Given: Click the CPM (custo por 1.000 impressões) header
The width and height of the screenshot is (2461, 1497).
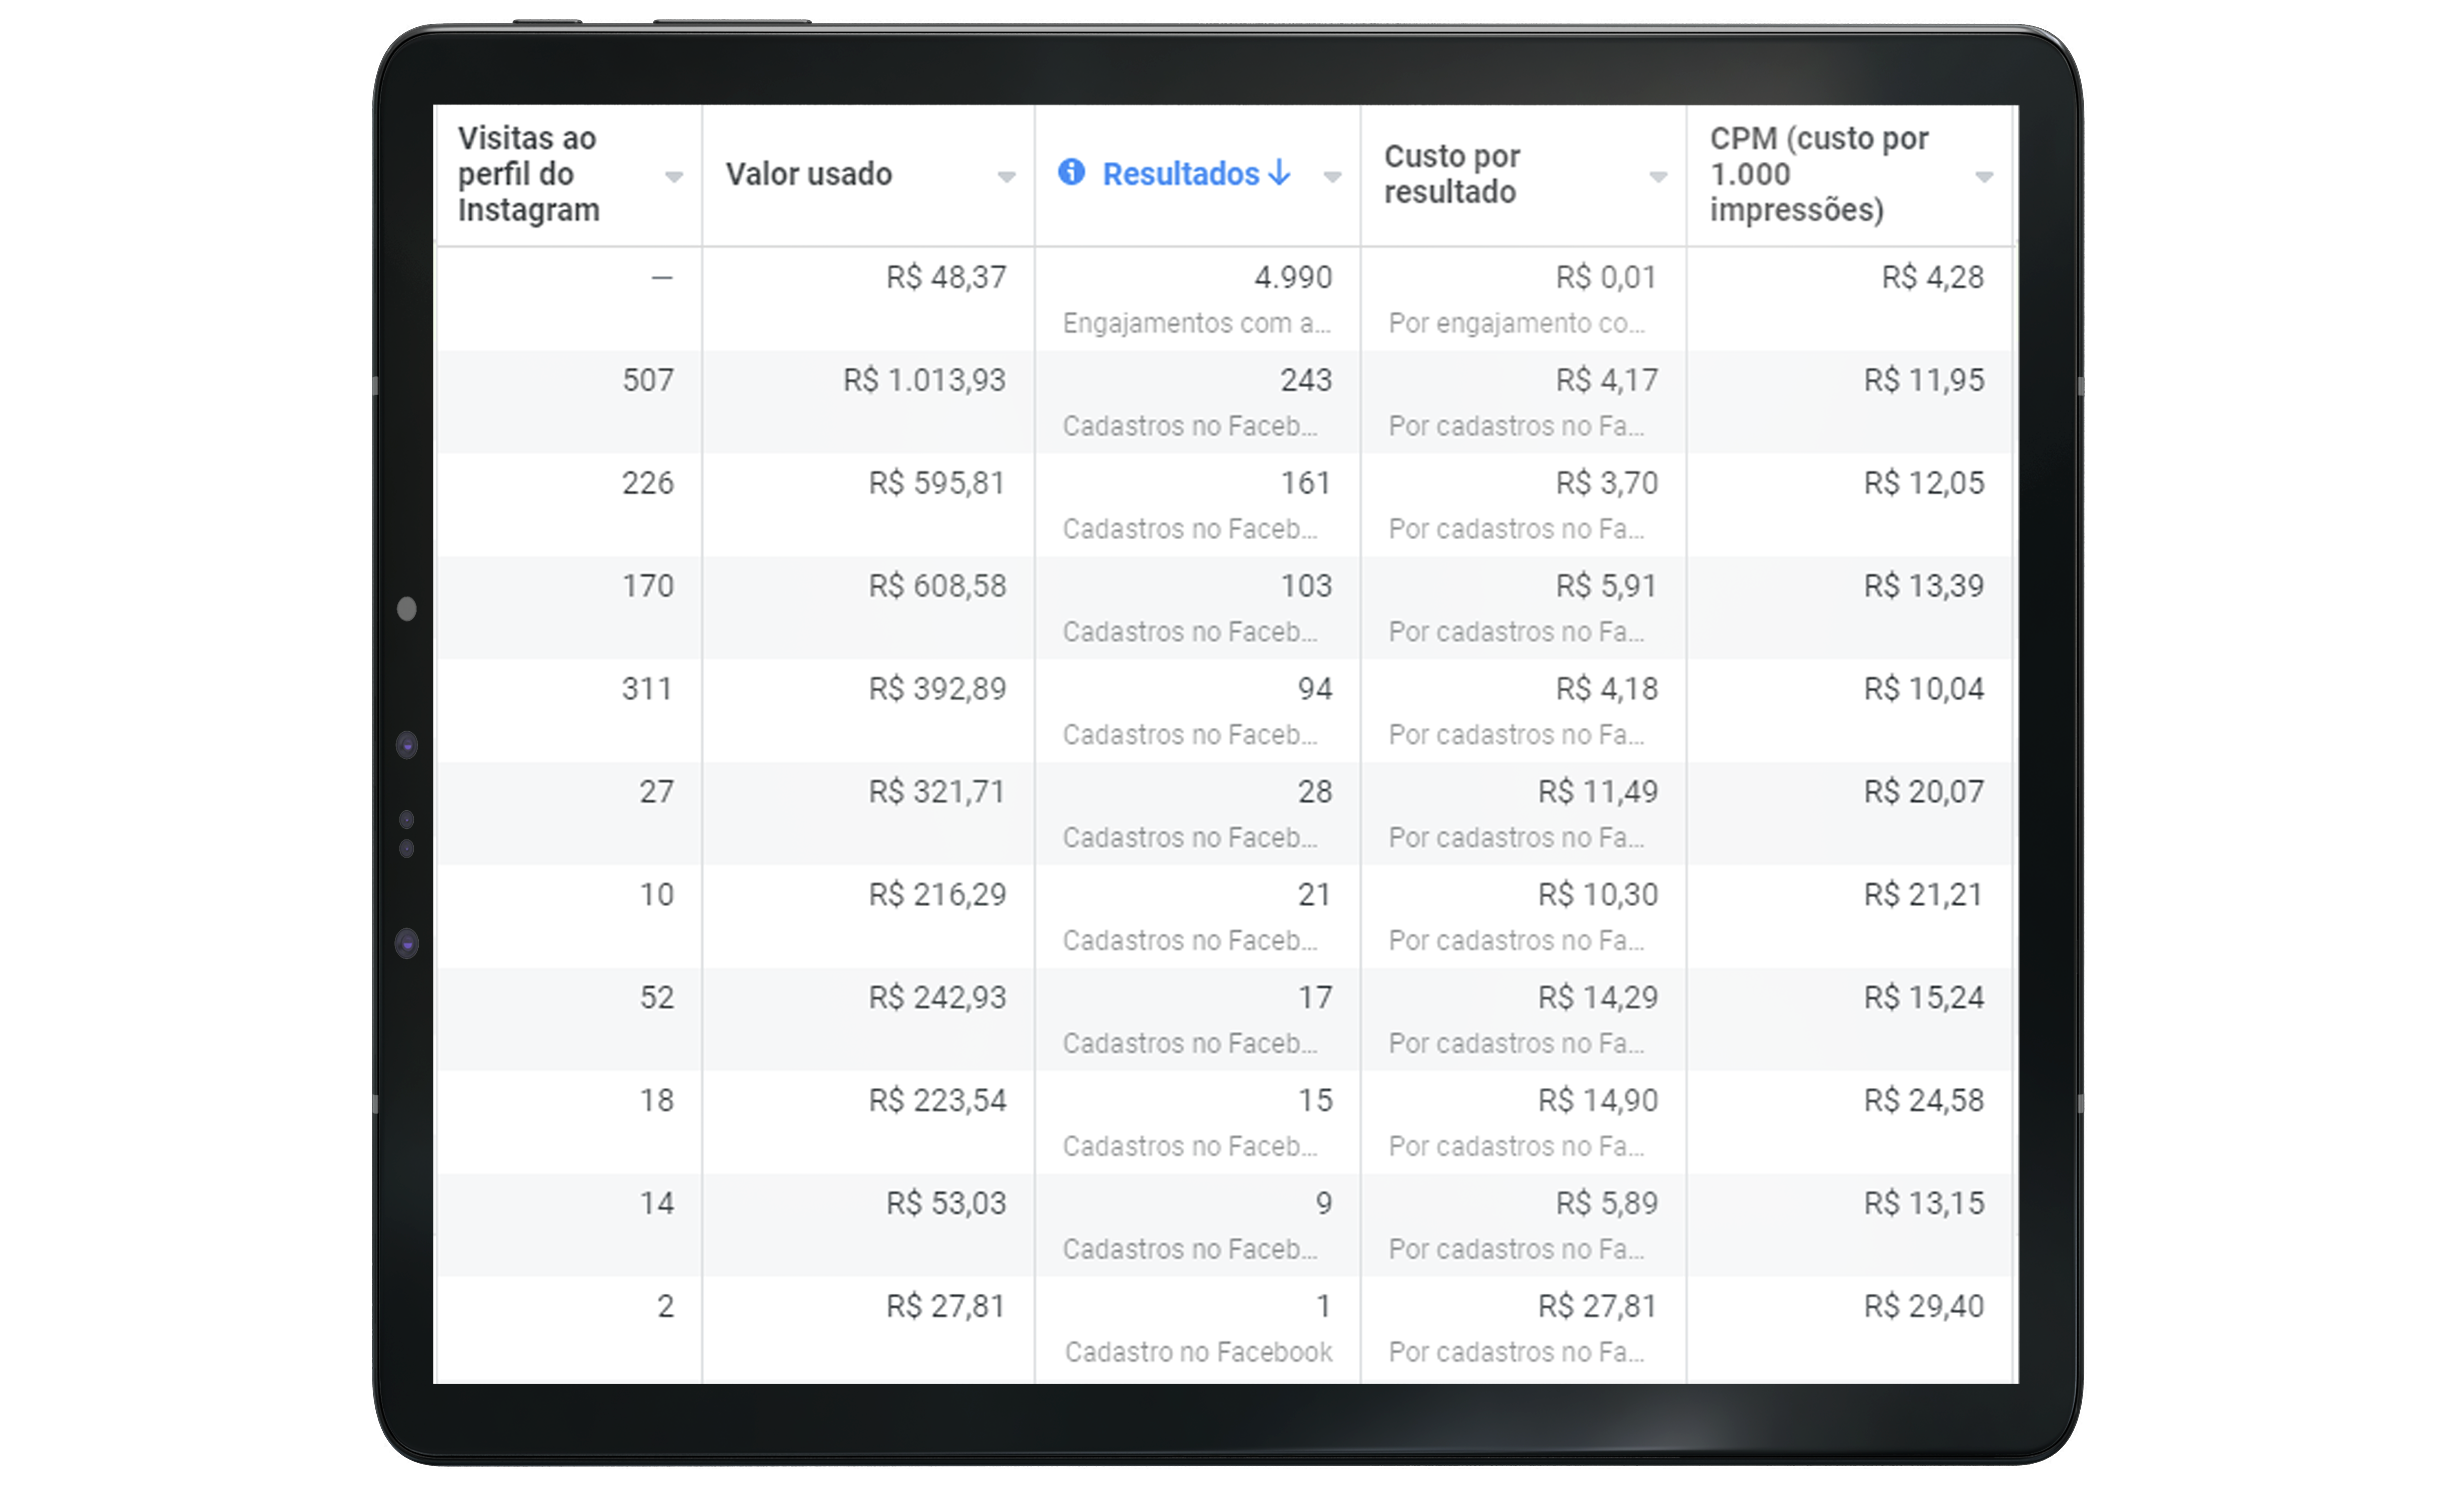Looking at the screenshot, I should coord(1818,174).
